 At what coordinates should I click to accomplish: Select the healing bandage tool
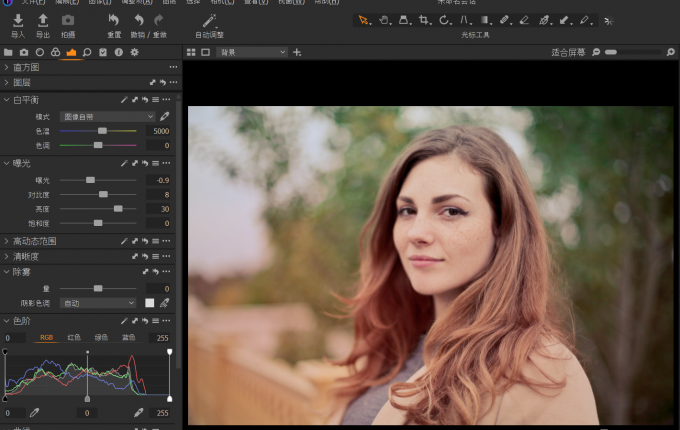pyautogui.click(x=504, y=20)
